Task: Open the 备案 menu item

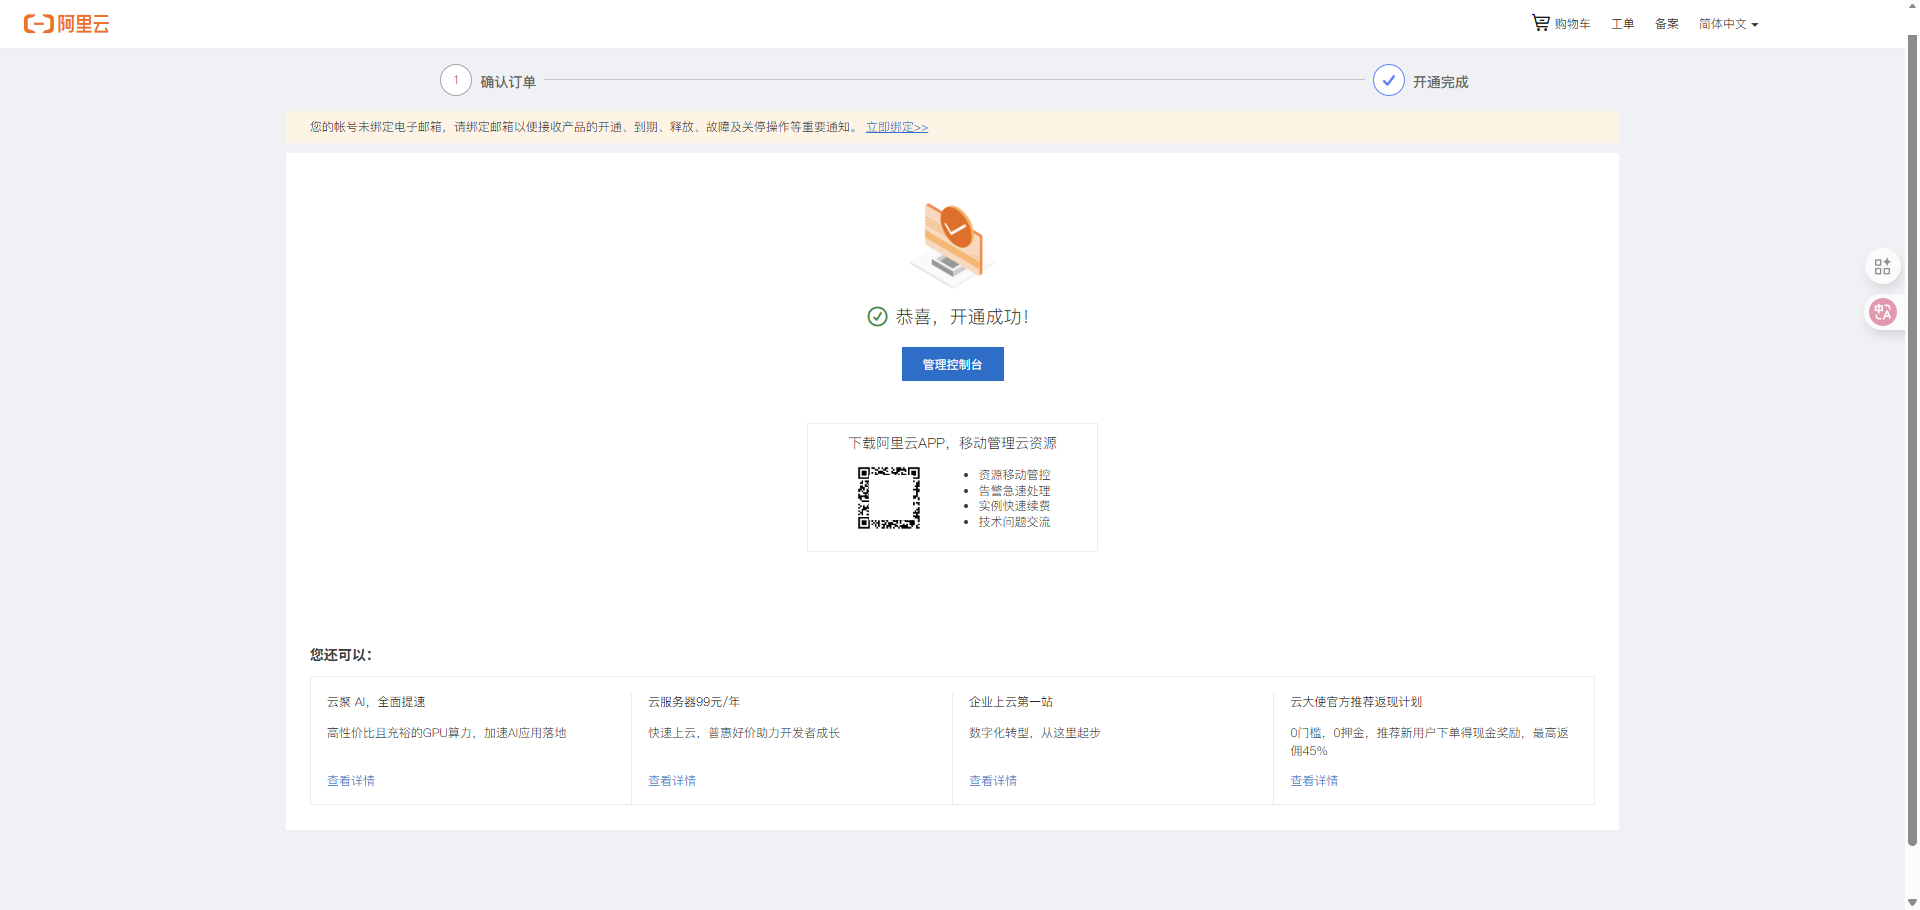Action: (1666, 24)
